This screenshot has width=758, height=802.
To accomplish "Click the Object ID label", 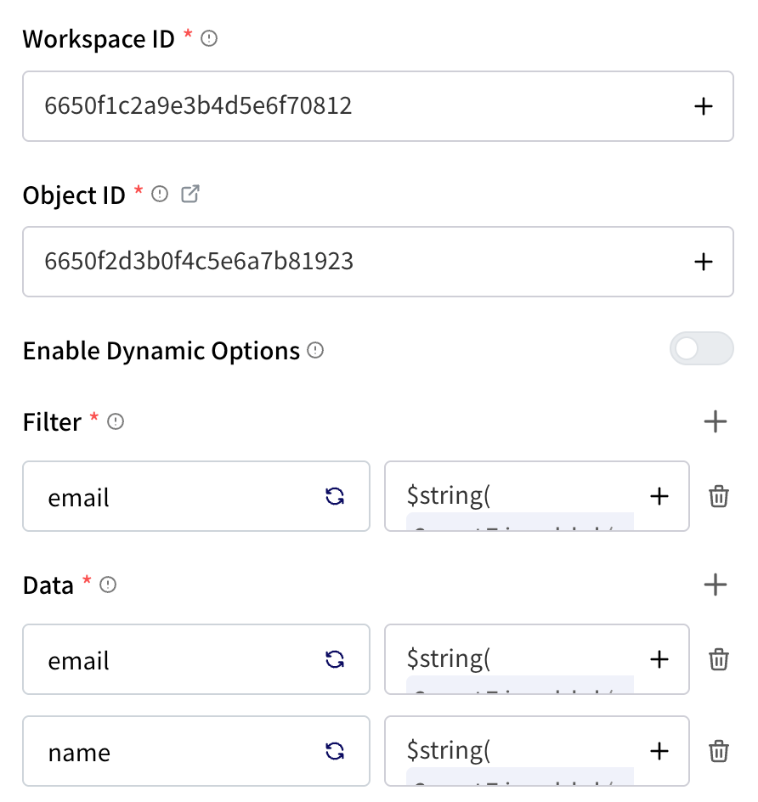I will click(x=74, y=195).
